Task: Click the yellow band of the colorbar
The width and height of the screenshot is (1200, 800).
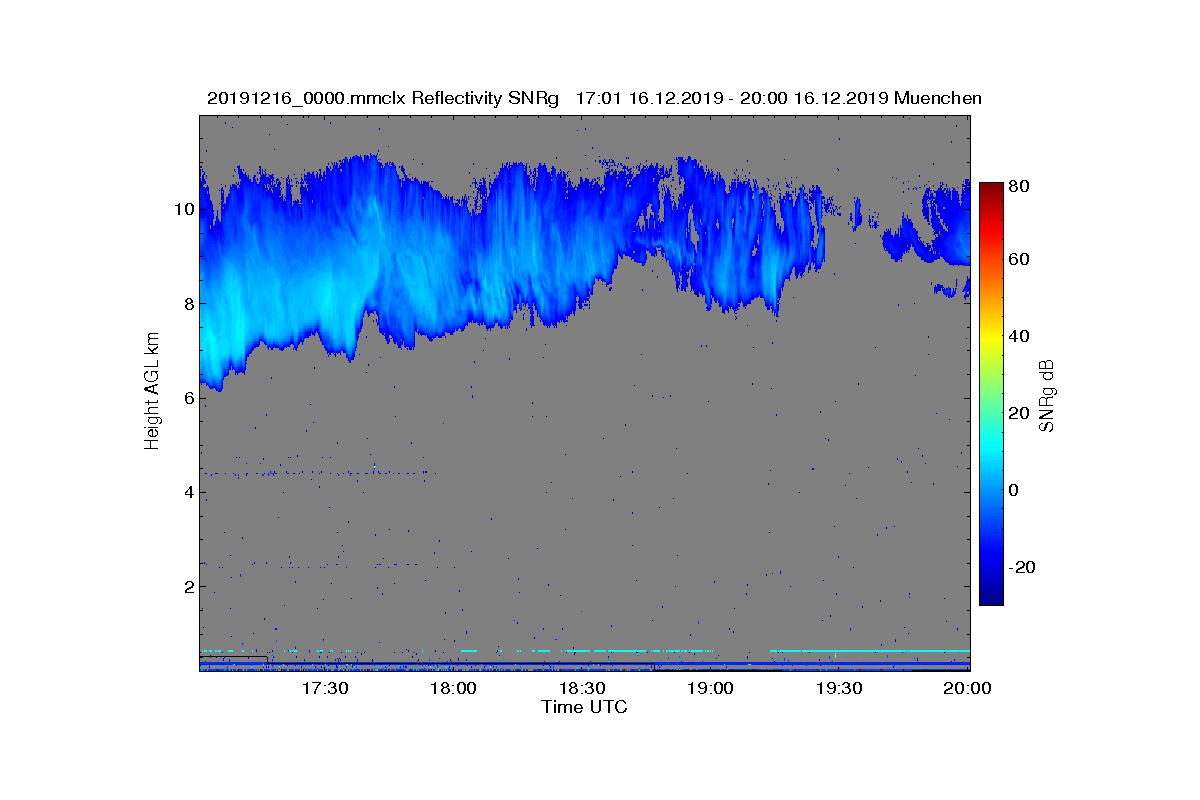Action: pyautogui.click(x=991, y=340)
